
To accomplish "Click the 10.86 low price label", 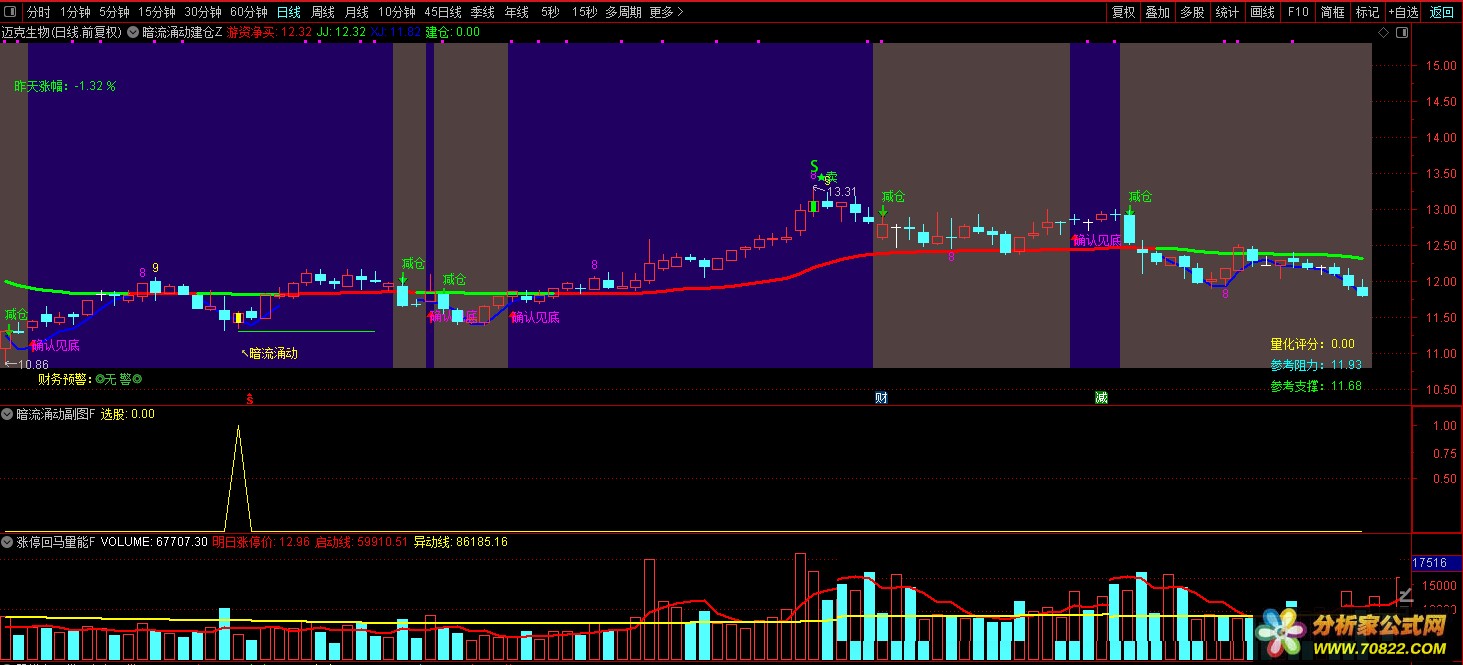I will (x=33, y=365).
